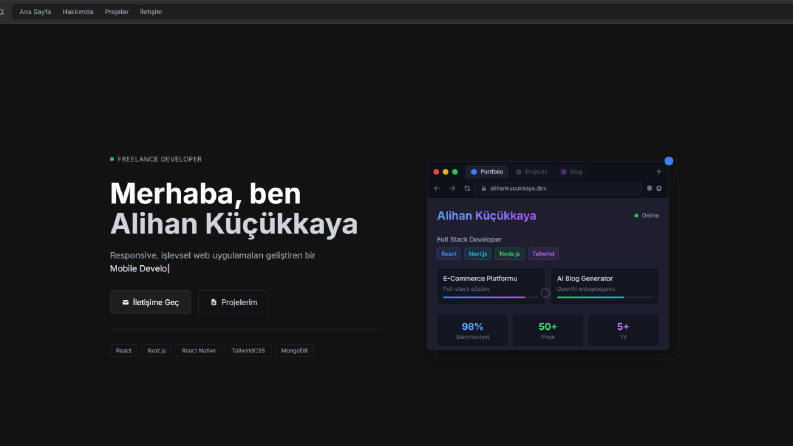Click the envelope icon in İletişime Geç
793x446 pixels.
(x=125, y=302)
